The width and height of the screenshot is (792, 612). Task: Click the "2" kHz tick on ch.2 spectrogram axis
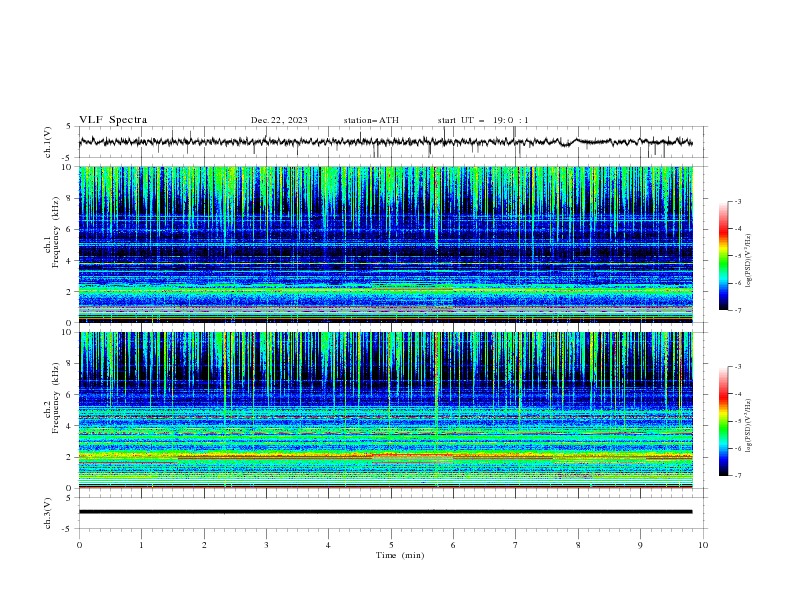pos(70,457)
